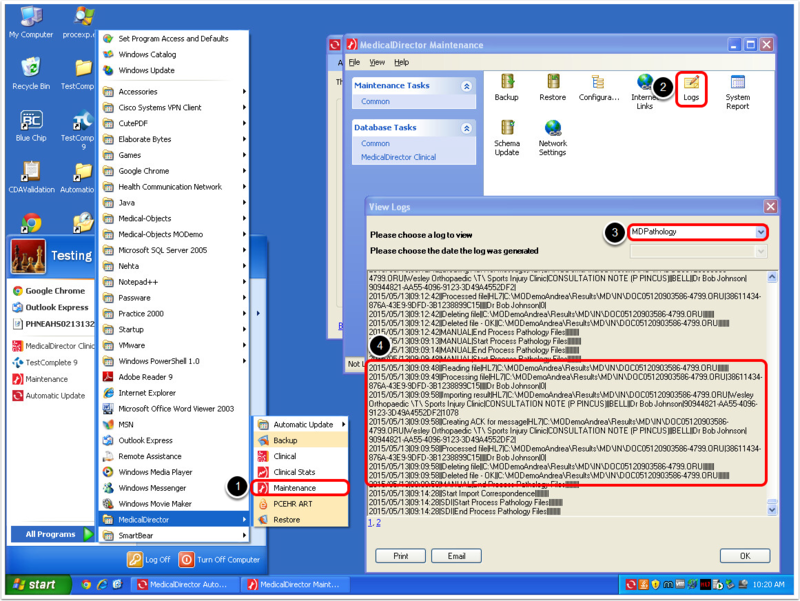800x601 pixels.
Task: Switch to MedicalDirector Maint taskbar button
Action: (295, 585)
